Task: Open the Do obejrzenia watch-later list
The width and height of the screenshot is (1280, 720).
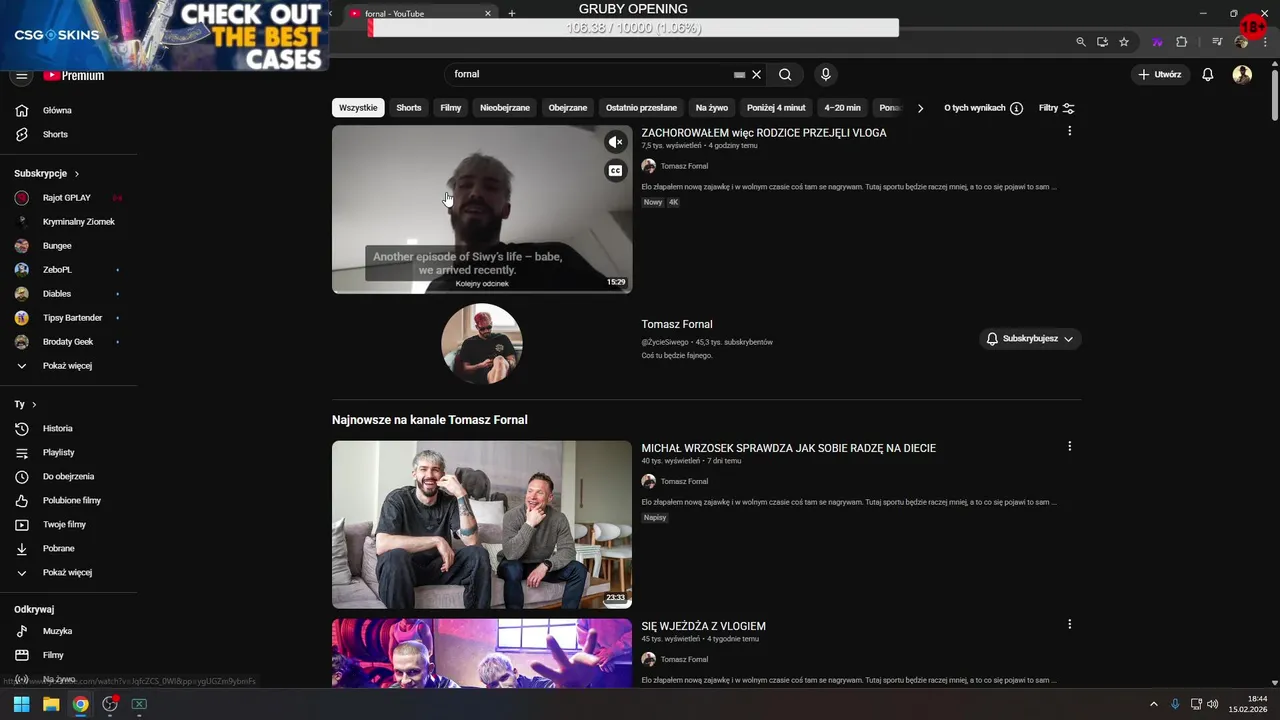Action: (68, 476)
